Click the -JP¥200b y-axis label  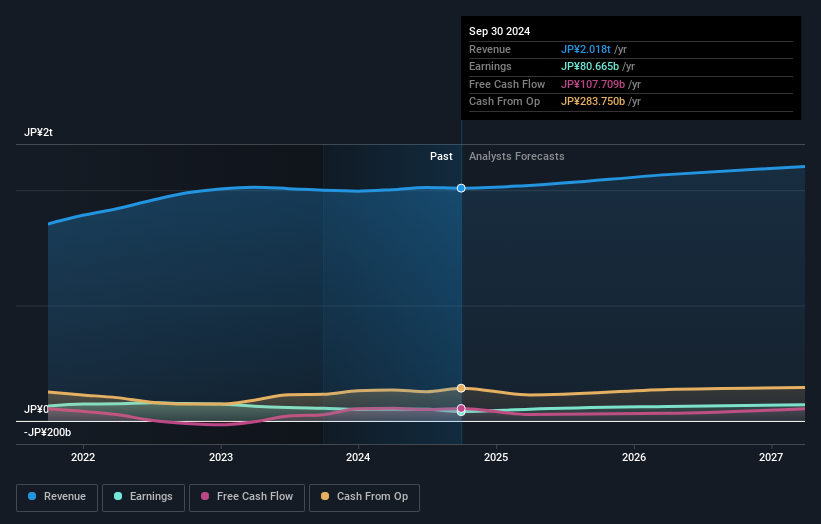tap(47, 432)
